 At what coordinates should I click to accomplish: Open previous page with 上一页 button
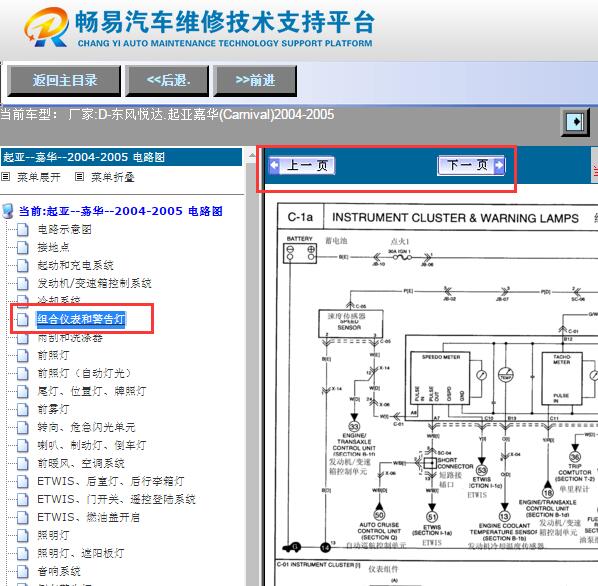coord(302,165)
